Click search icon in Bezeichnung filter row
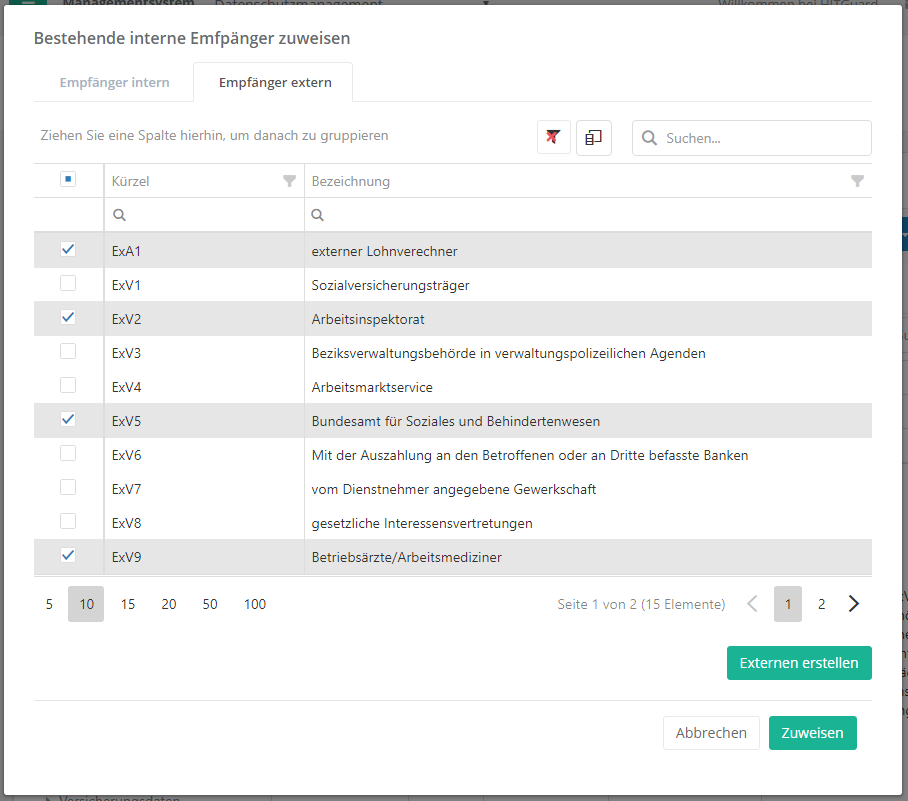The width and height of the screenshot is (908, 801). click(x=318, y=215)
